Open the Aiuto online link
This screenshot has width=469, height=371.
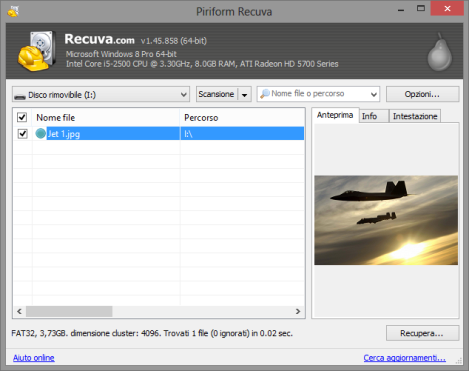(x=34, y=358)
